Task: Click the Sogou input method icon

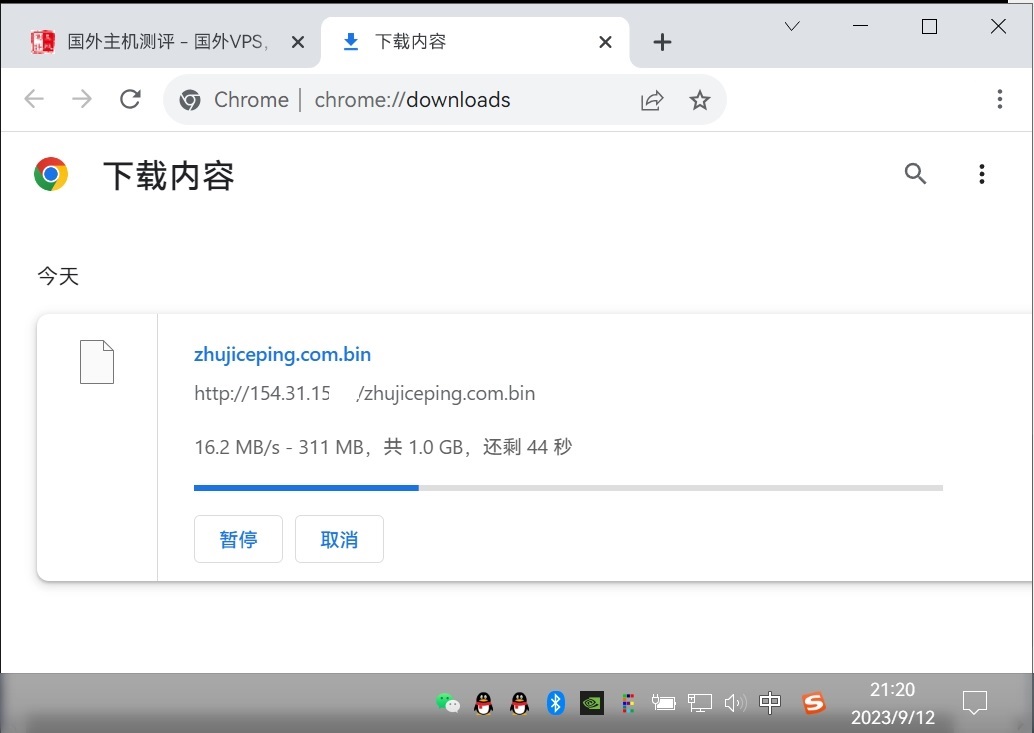Action: point(814,703)
